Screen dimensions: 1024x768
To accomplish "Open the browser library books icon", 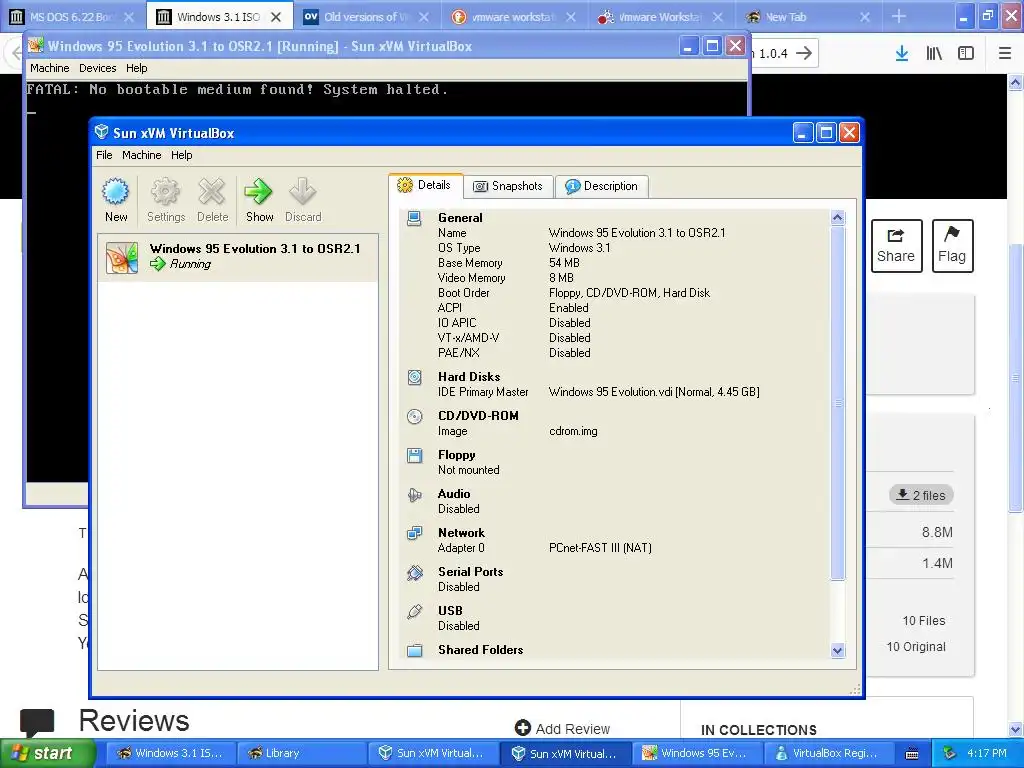I will point(934,54).
